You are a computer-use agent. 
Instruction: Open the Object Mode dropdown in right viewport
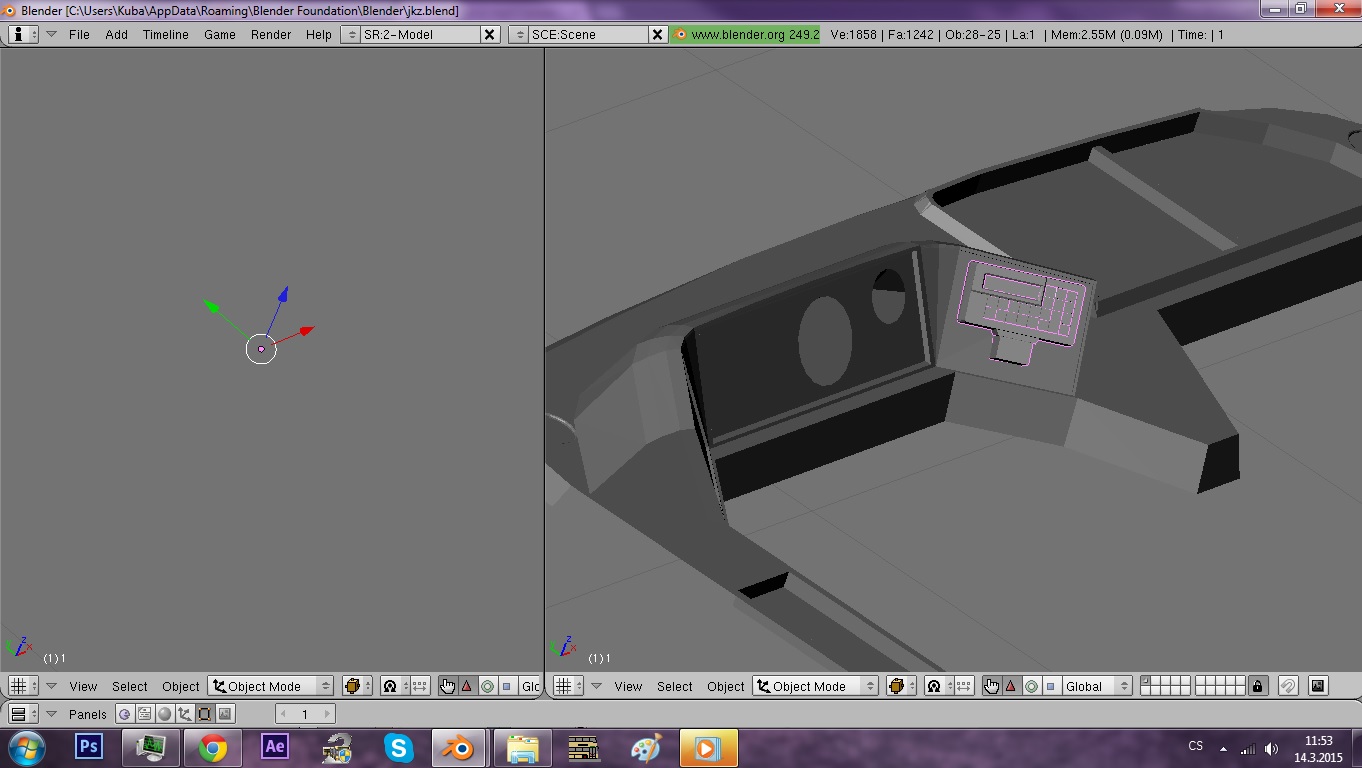click(816, 686)
